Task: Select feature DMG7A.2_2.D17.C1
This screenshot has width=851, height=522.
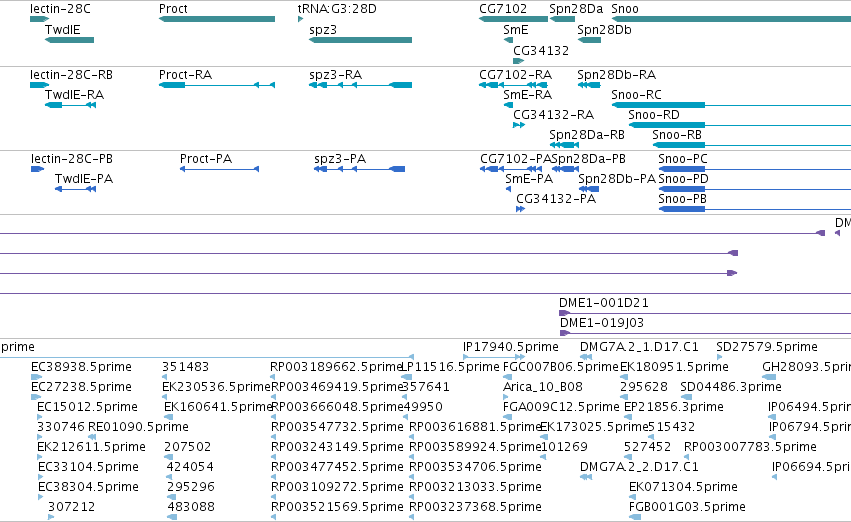Action: [x=639, y=467]
